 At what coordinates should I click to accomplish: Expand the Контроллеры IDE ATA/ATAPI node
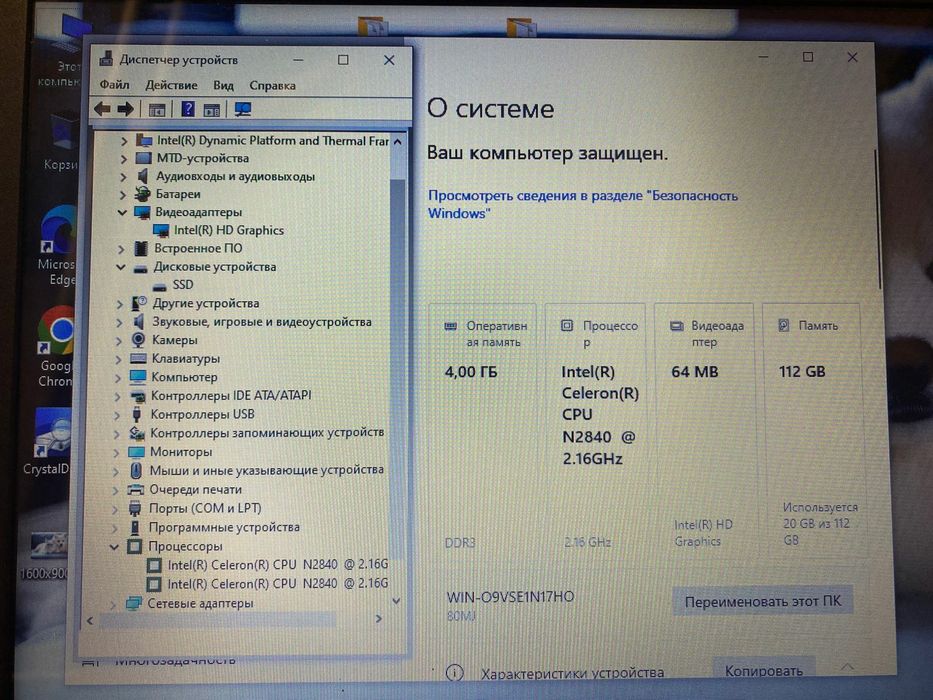click(117, 396)
